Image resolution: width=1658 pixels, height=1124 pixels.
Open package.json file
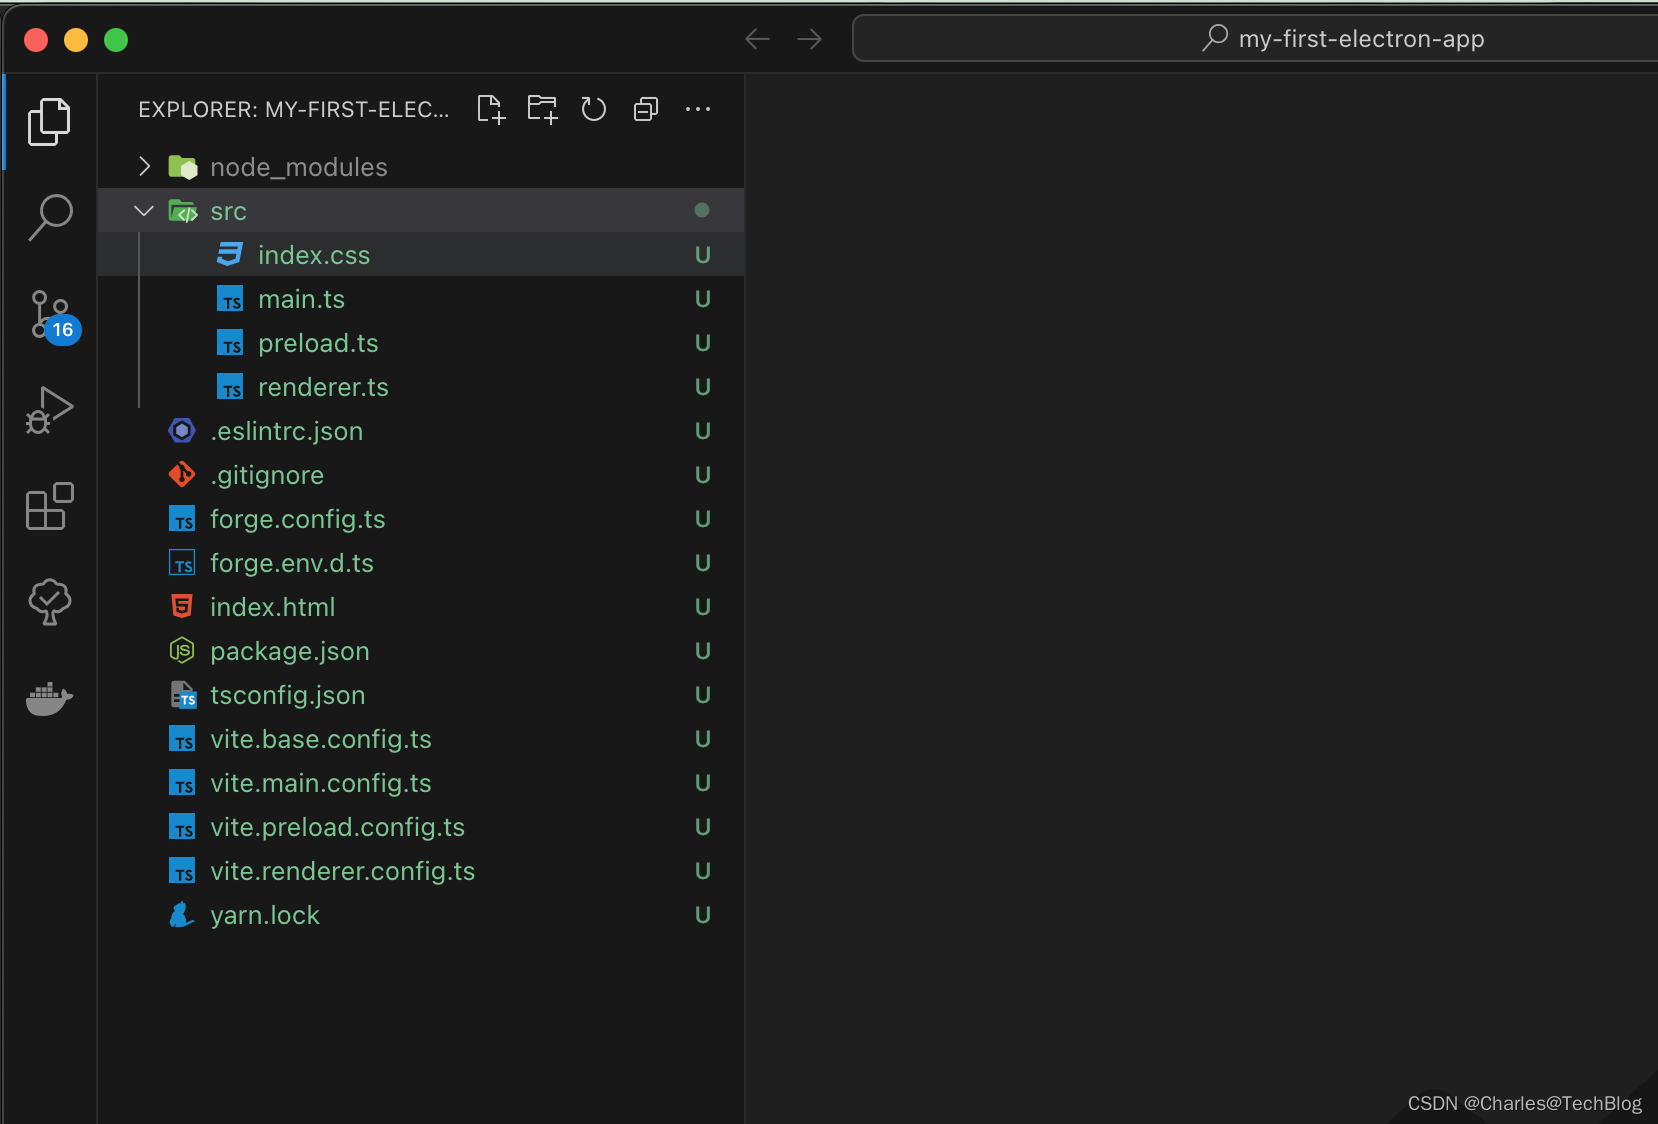(x=421, y=651)
